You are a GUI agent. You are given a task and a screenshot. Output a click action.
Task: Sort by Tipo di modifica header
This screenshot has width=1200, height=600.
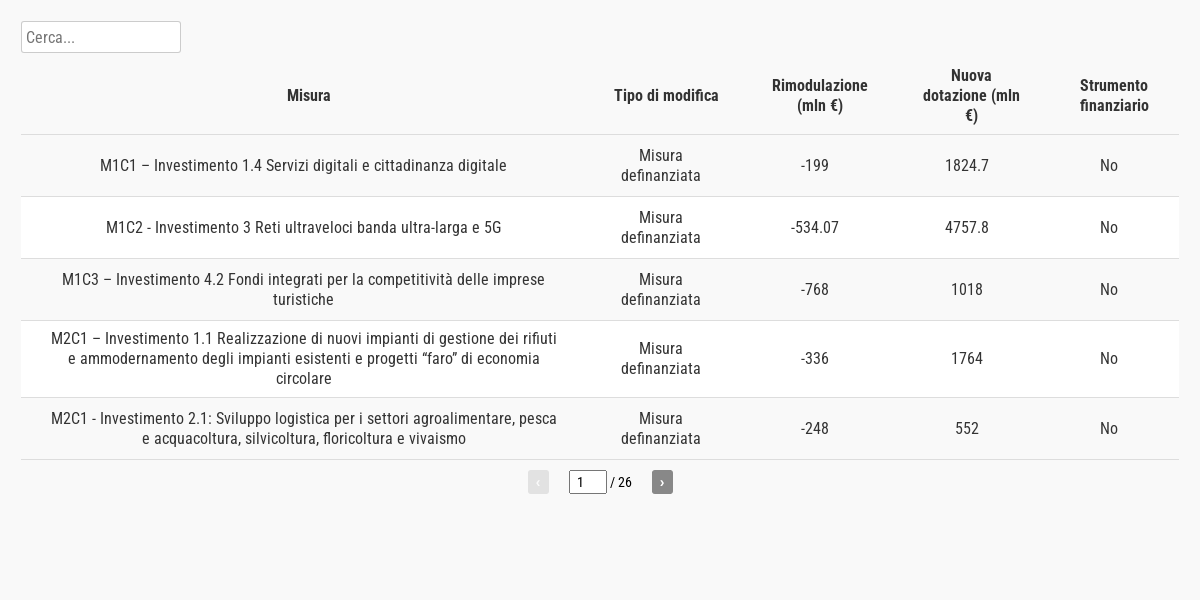[x=666, y=96]
